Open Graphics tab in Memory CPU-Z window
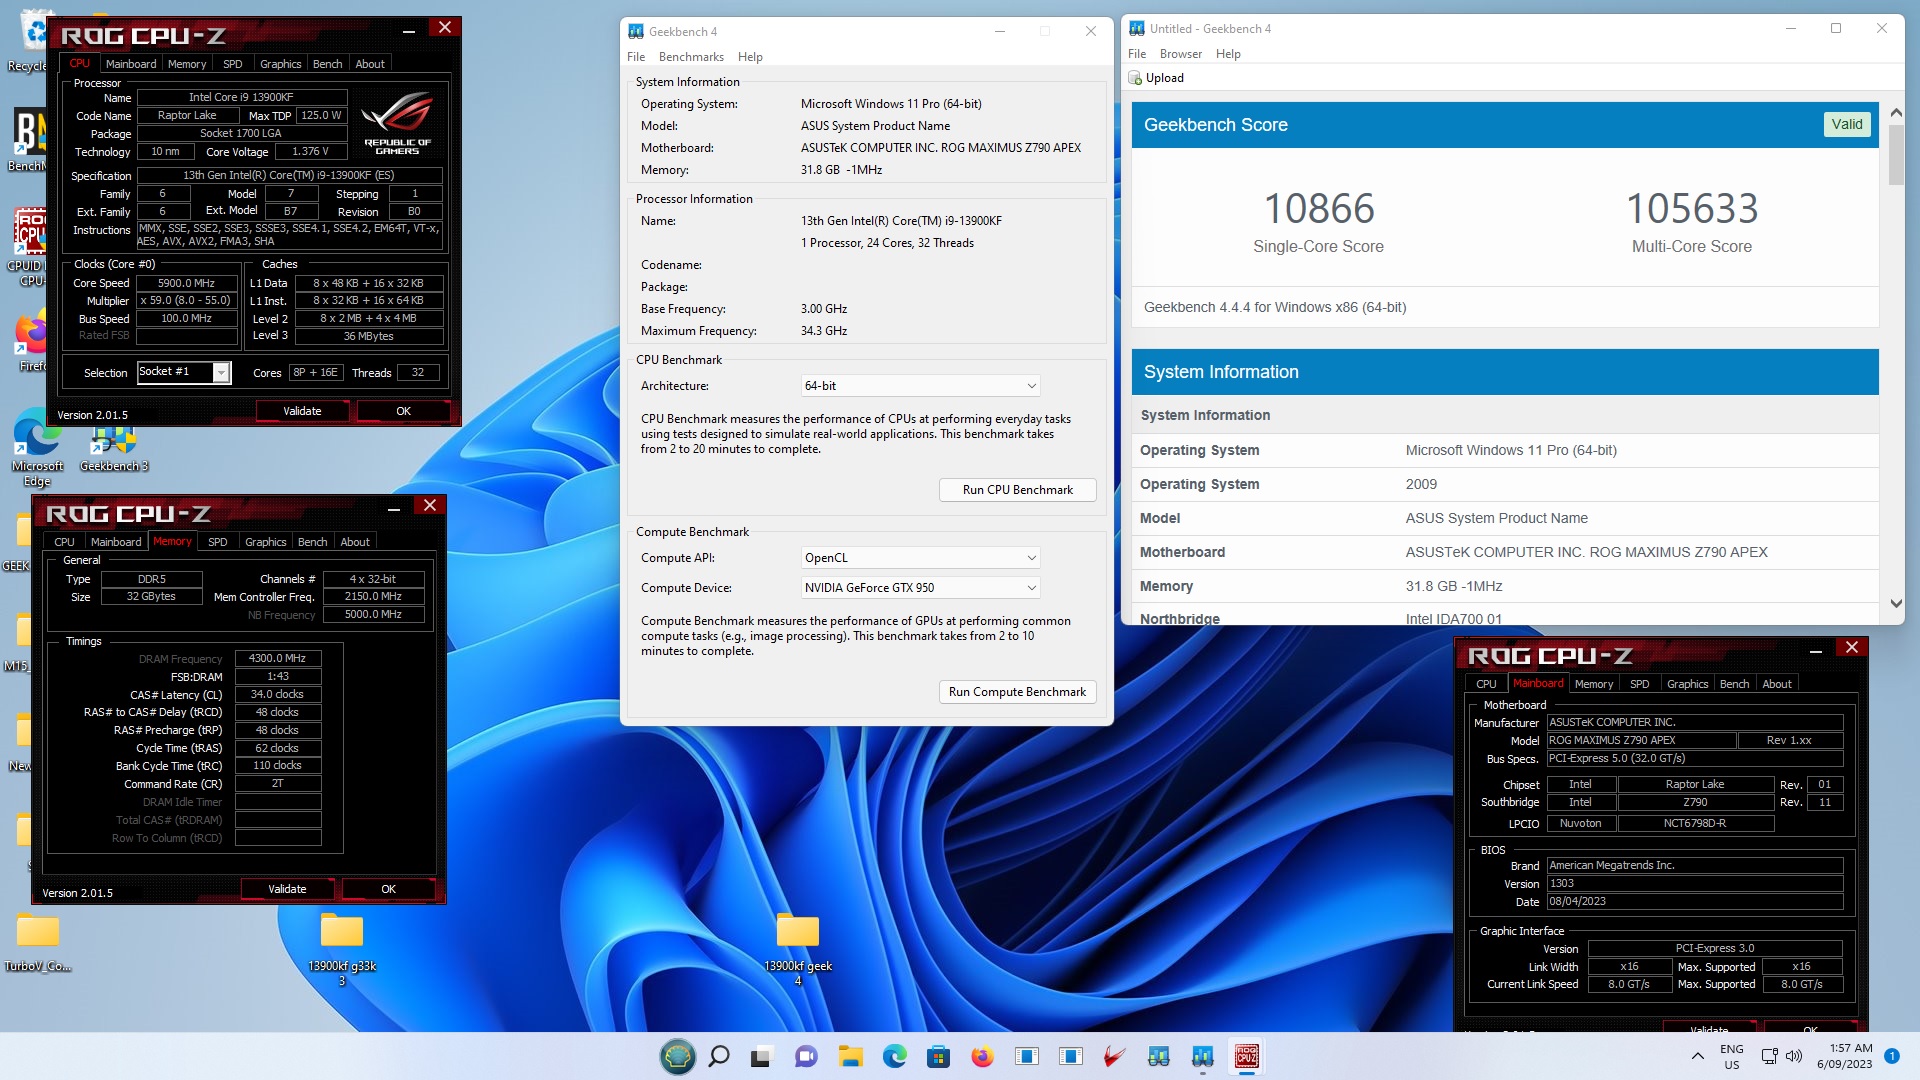 pyautogui.click(x=265, y=542)
